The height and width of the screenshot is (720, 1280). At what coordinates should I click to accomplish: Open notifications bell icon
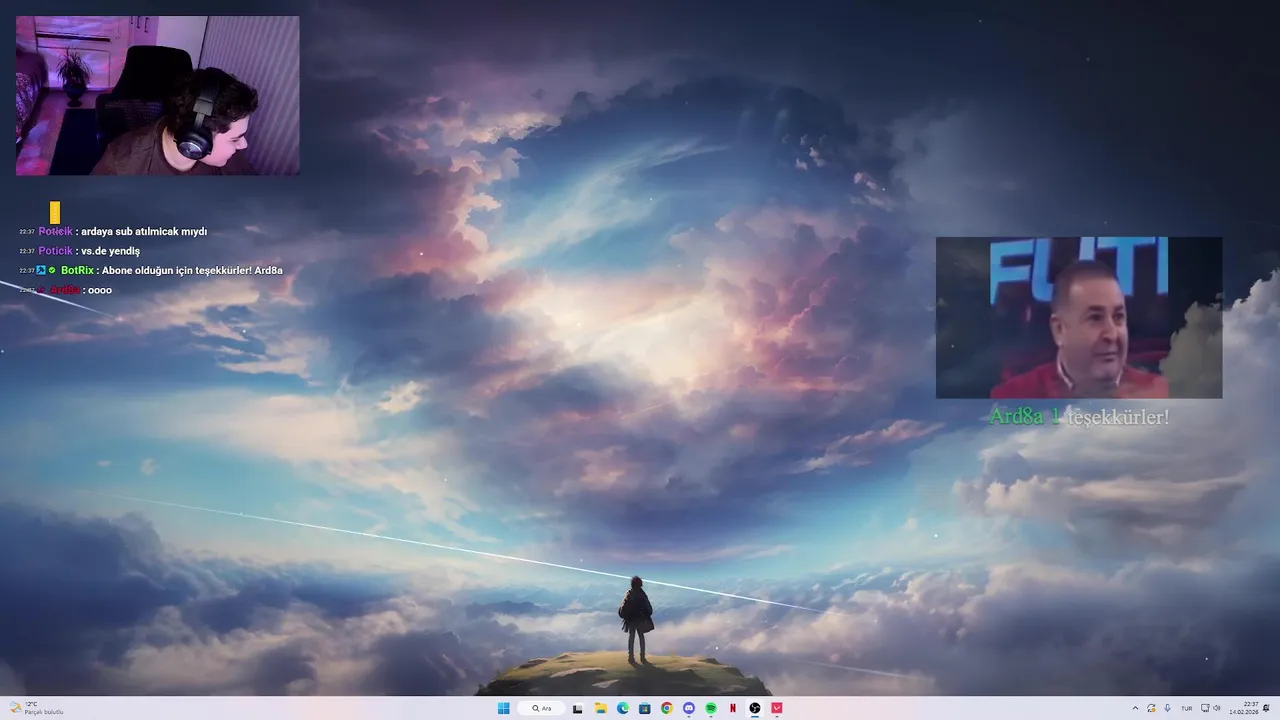[x=1267, y=708]
